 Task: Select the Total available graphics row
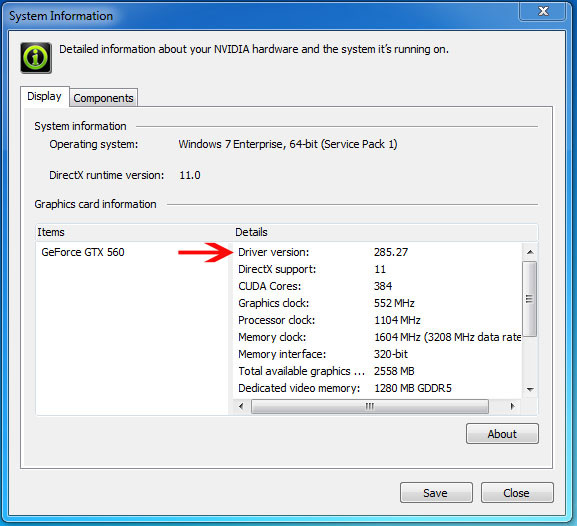click(378, 371)
